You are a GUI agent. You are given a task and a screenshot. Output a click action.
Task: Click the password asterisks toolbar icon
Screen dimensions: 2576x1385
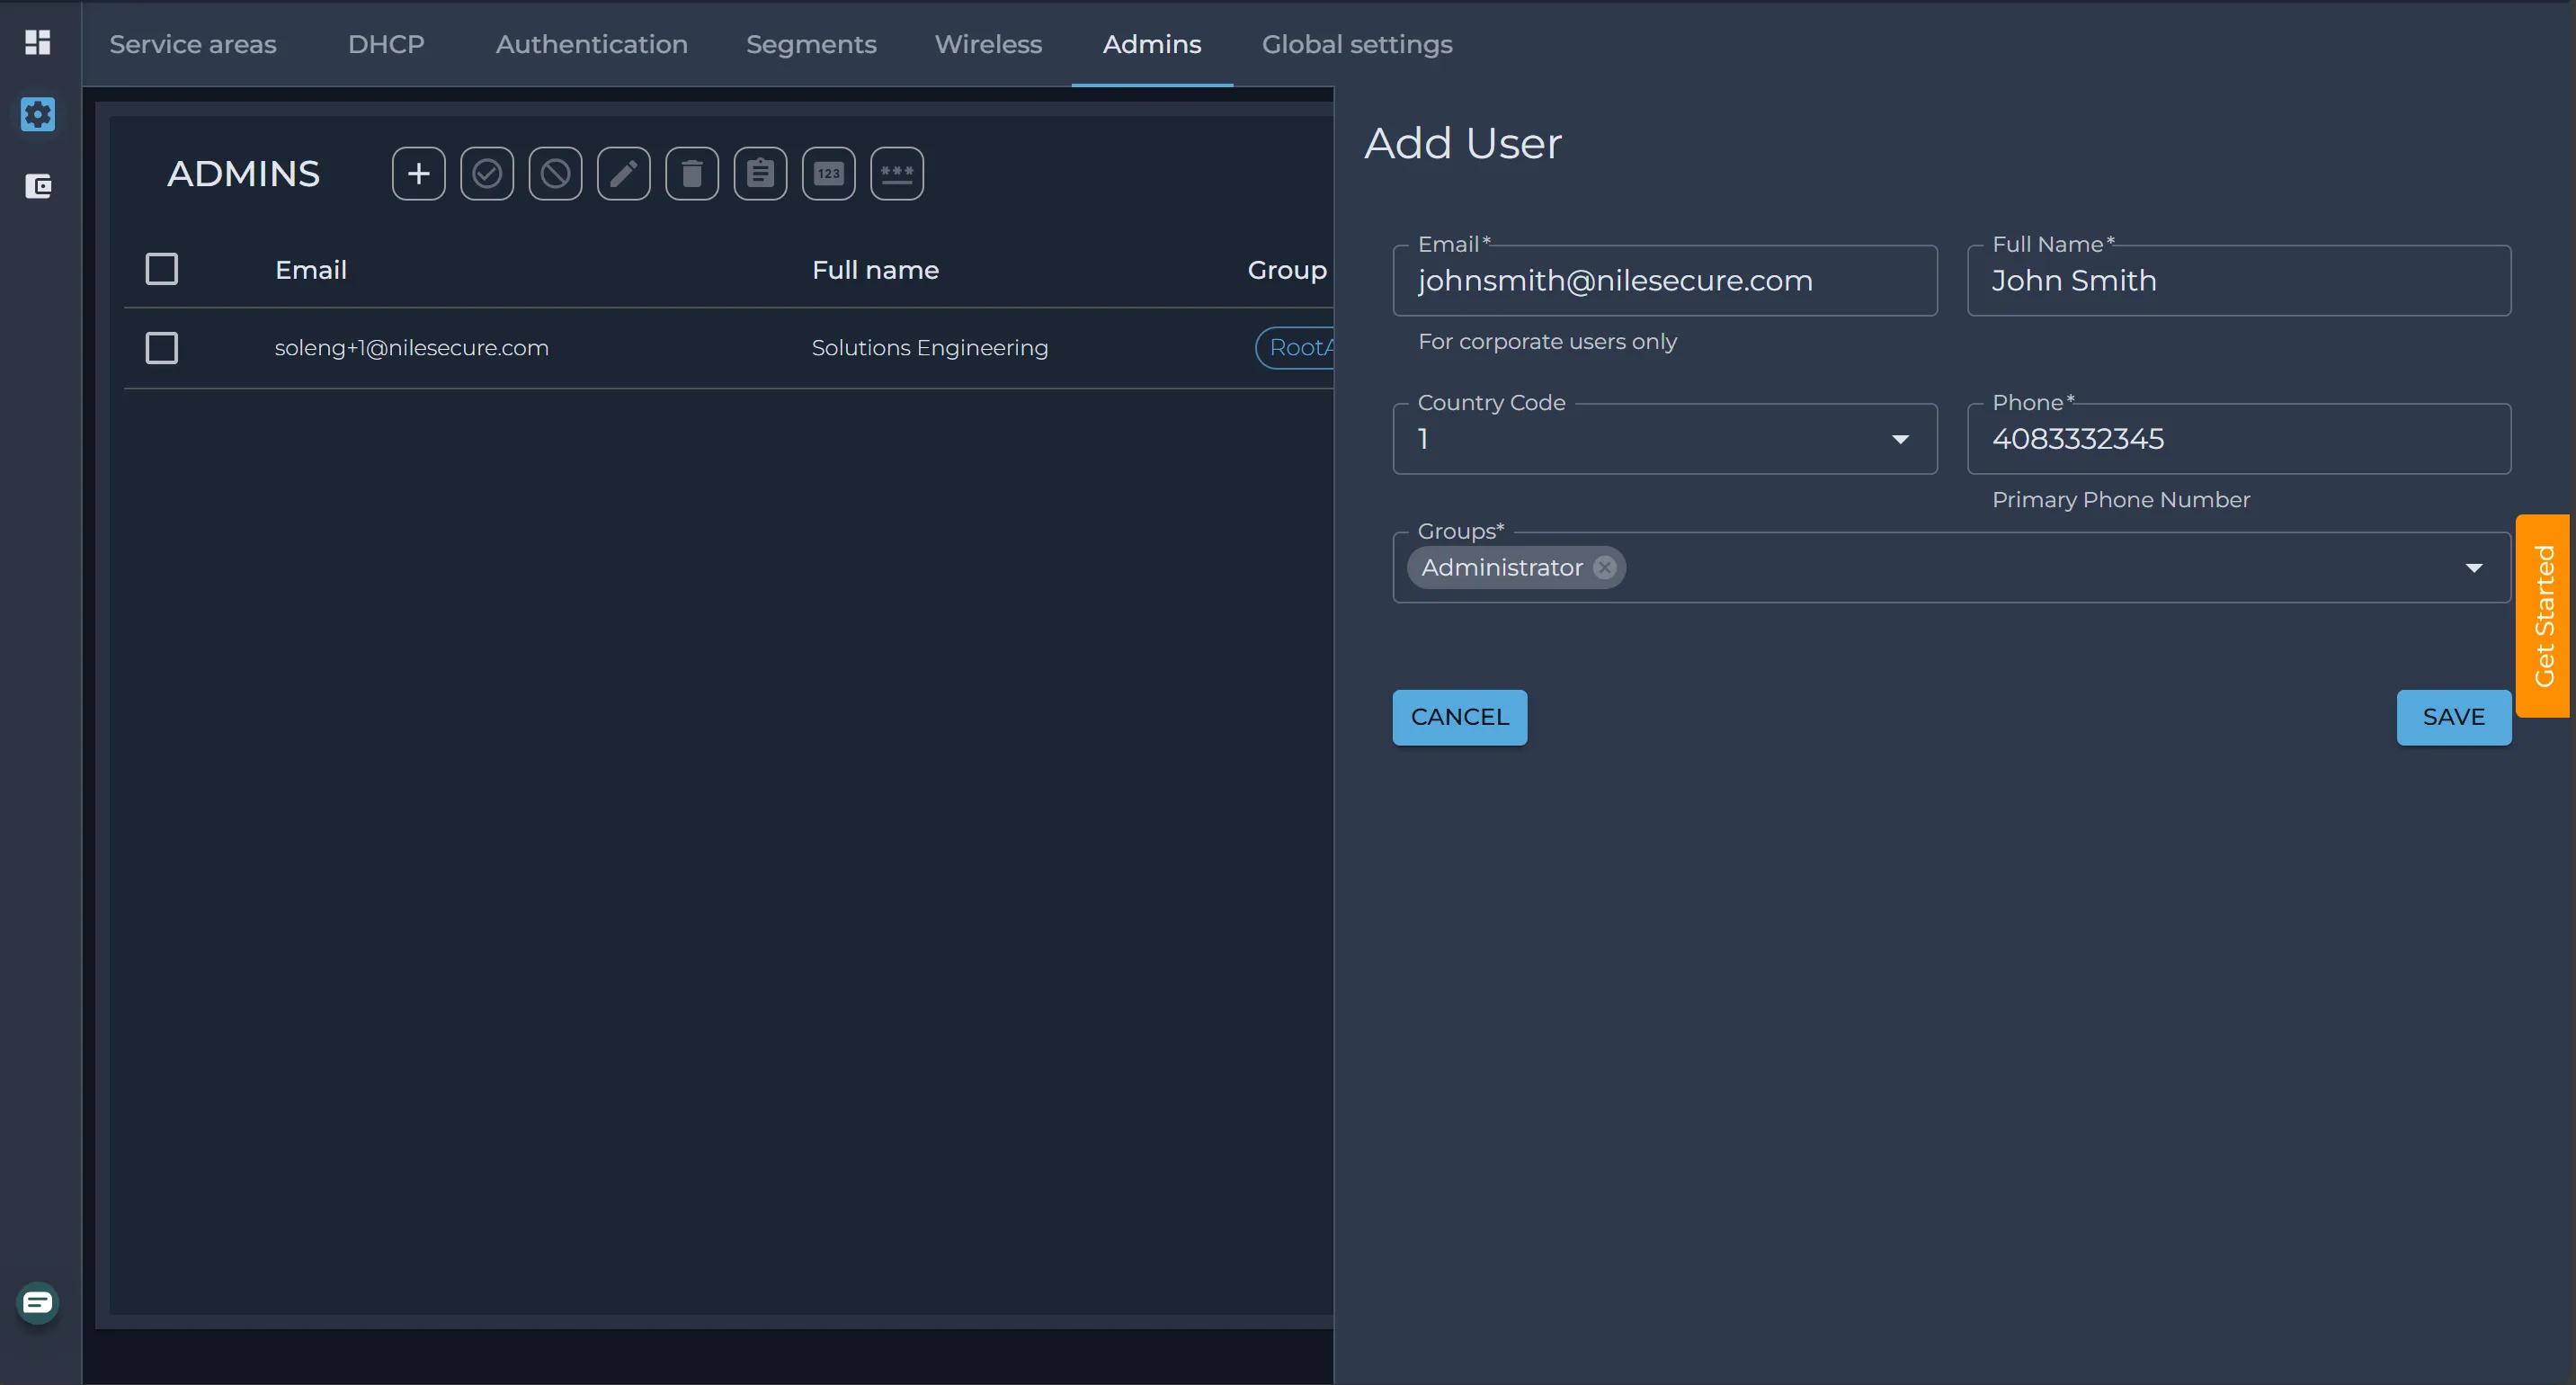(897, 174)
